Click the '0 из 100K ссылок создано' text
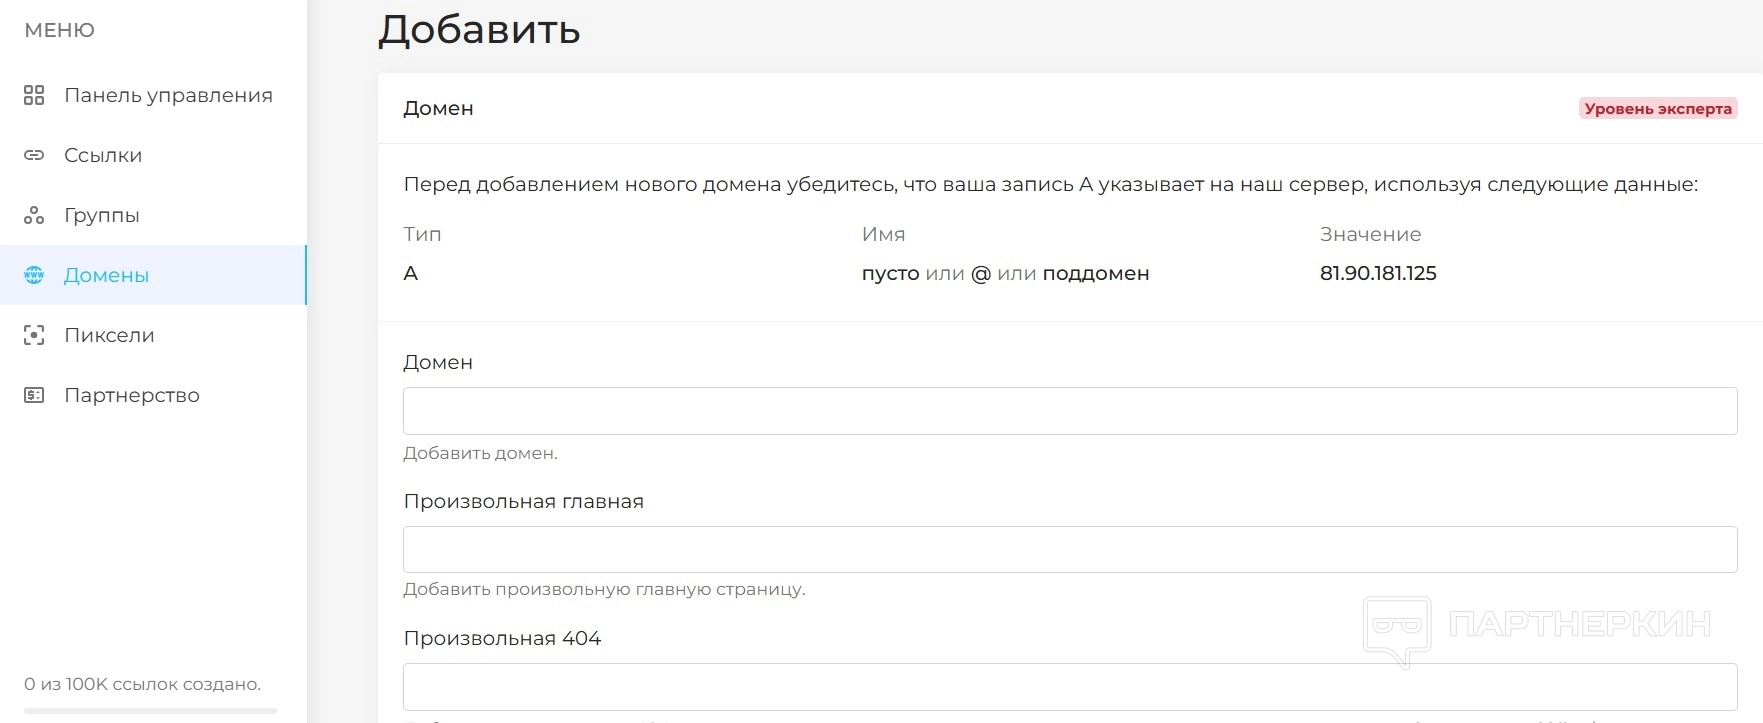Screen dimensions: 1763x723 (x=142, y=684)
